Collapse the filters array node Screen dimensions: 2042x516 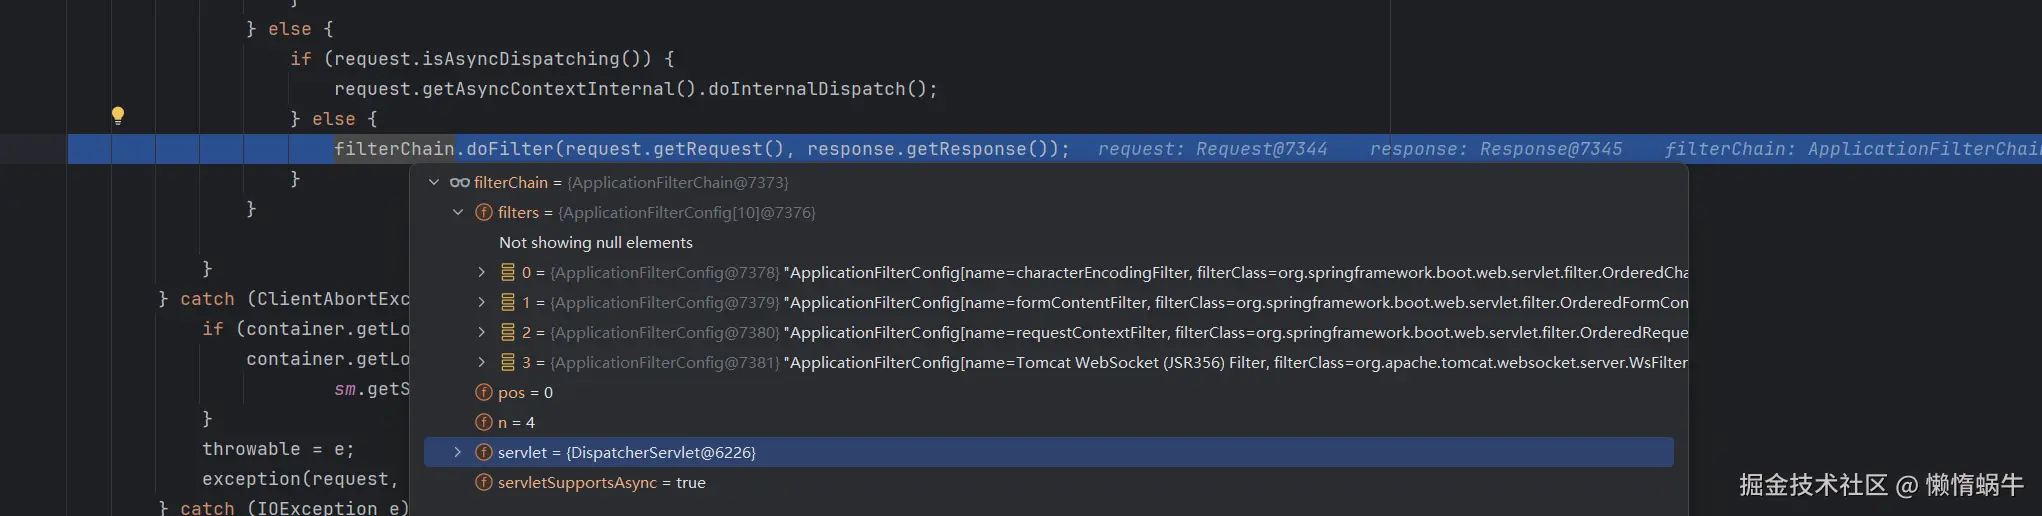click(x=458, y=213)
